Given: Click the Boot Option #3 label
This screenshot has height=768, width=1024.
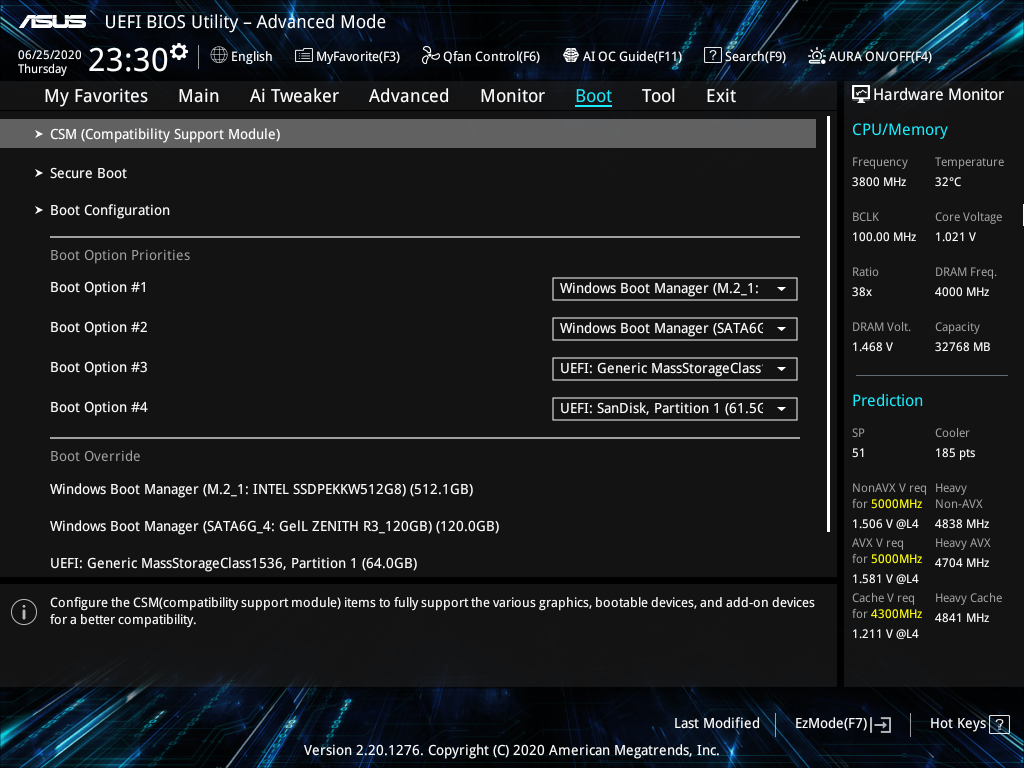Looking at the screenshot, I should pyautogui.click(x=99, y=367).
